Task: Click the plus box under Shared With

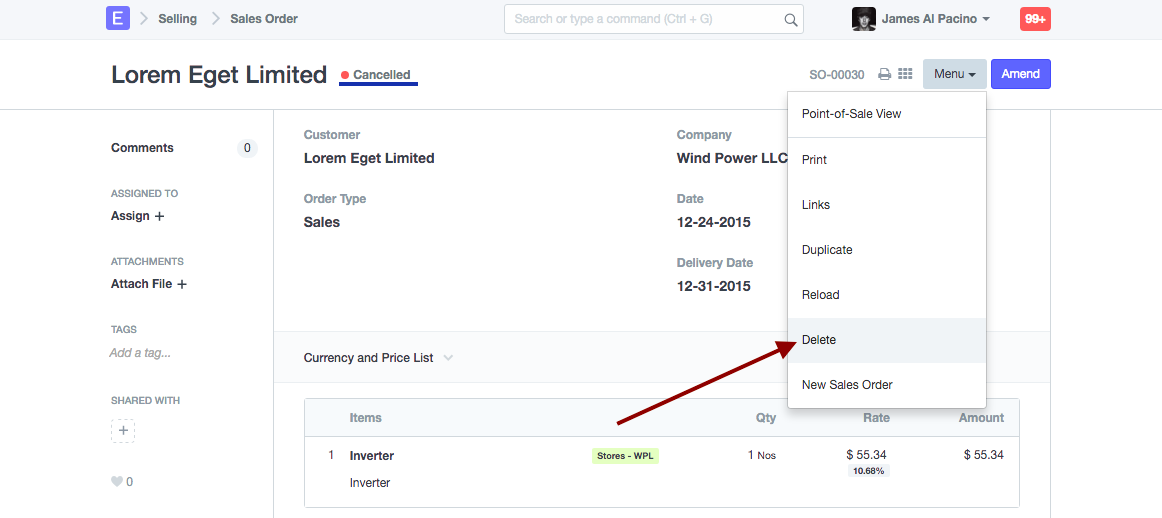Action: [123, 431]
